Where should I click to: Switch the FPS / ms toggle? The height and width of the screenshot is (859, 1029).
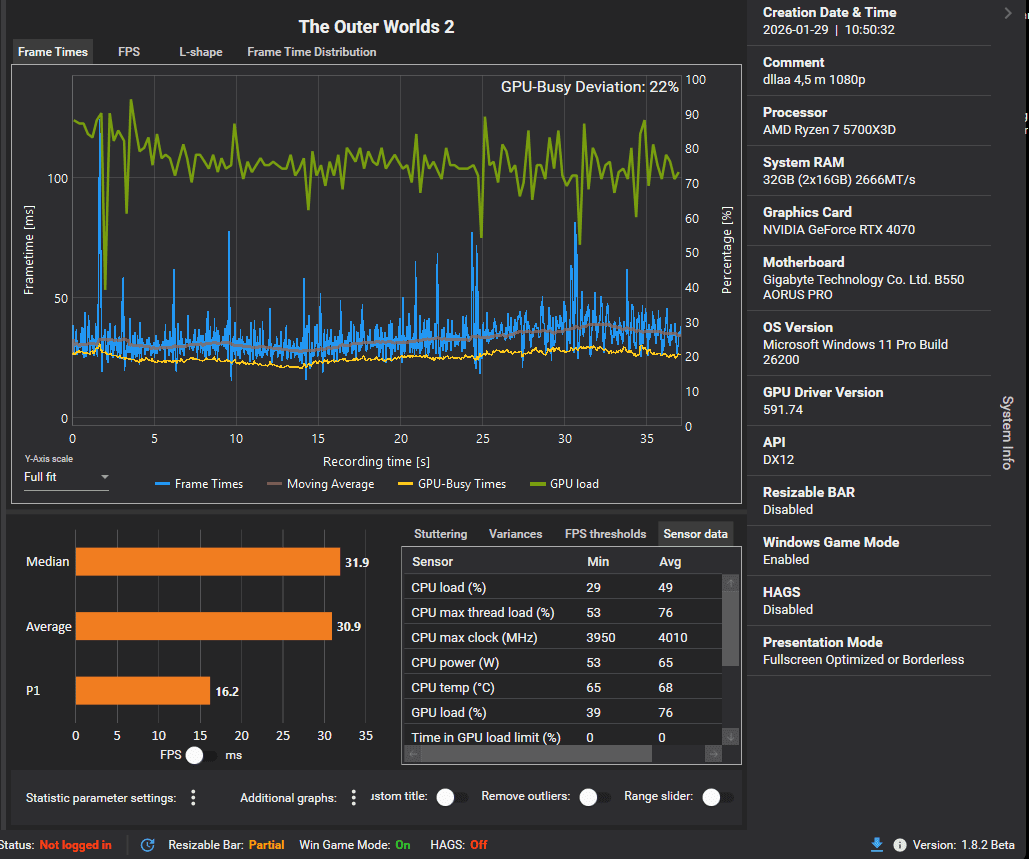click(x=202, y=755)
